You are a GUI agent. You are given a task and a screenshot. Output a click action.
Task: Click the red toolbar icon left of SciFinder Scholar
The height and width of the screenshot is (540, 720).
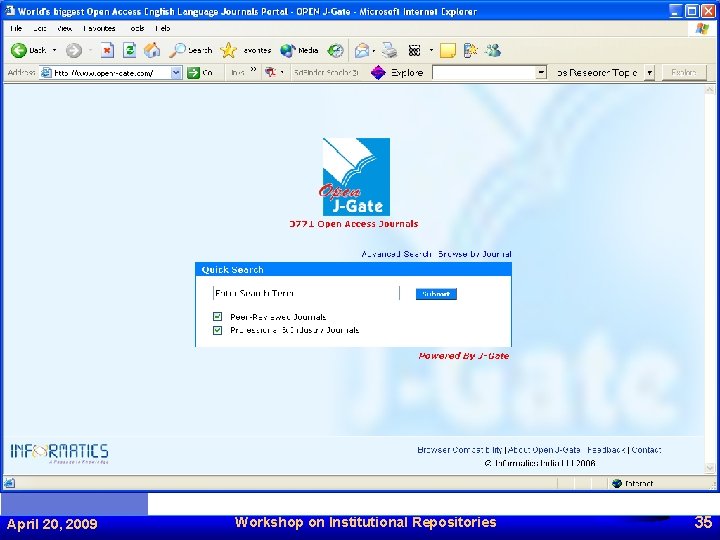pyautogui.click(x=270, y=73)
